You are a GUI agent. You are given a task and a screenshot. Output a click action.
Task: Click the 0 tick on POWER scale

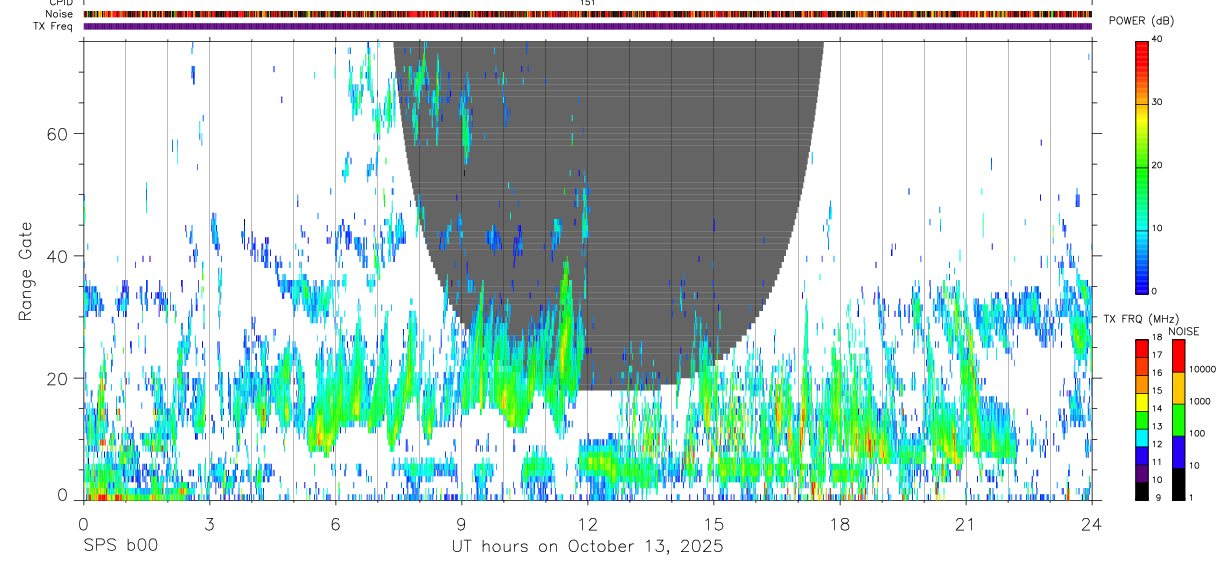click(x=1155, y=291)
